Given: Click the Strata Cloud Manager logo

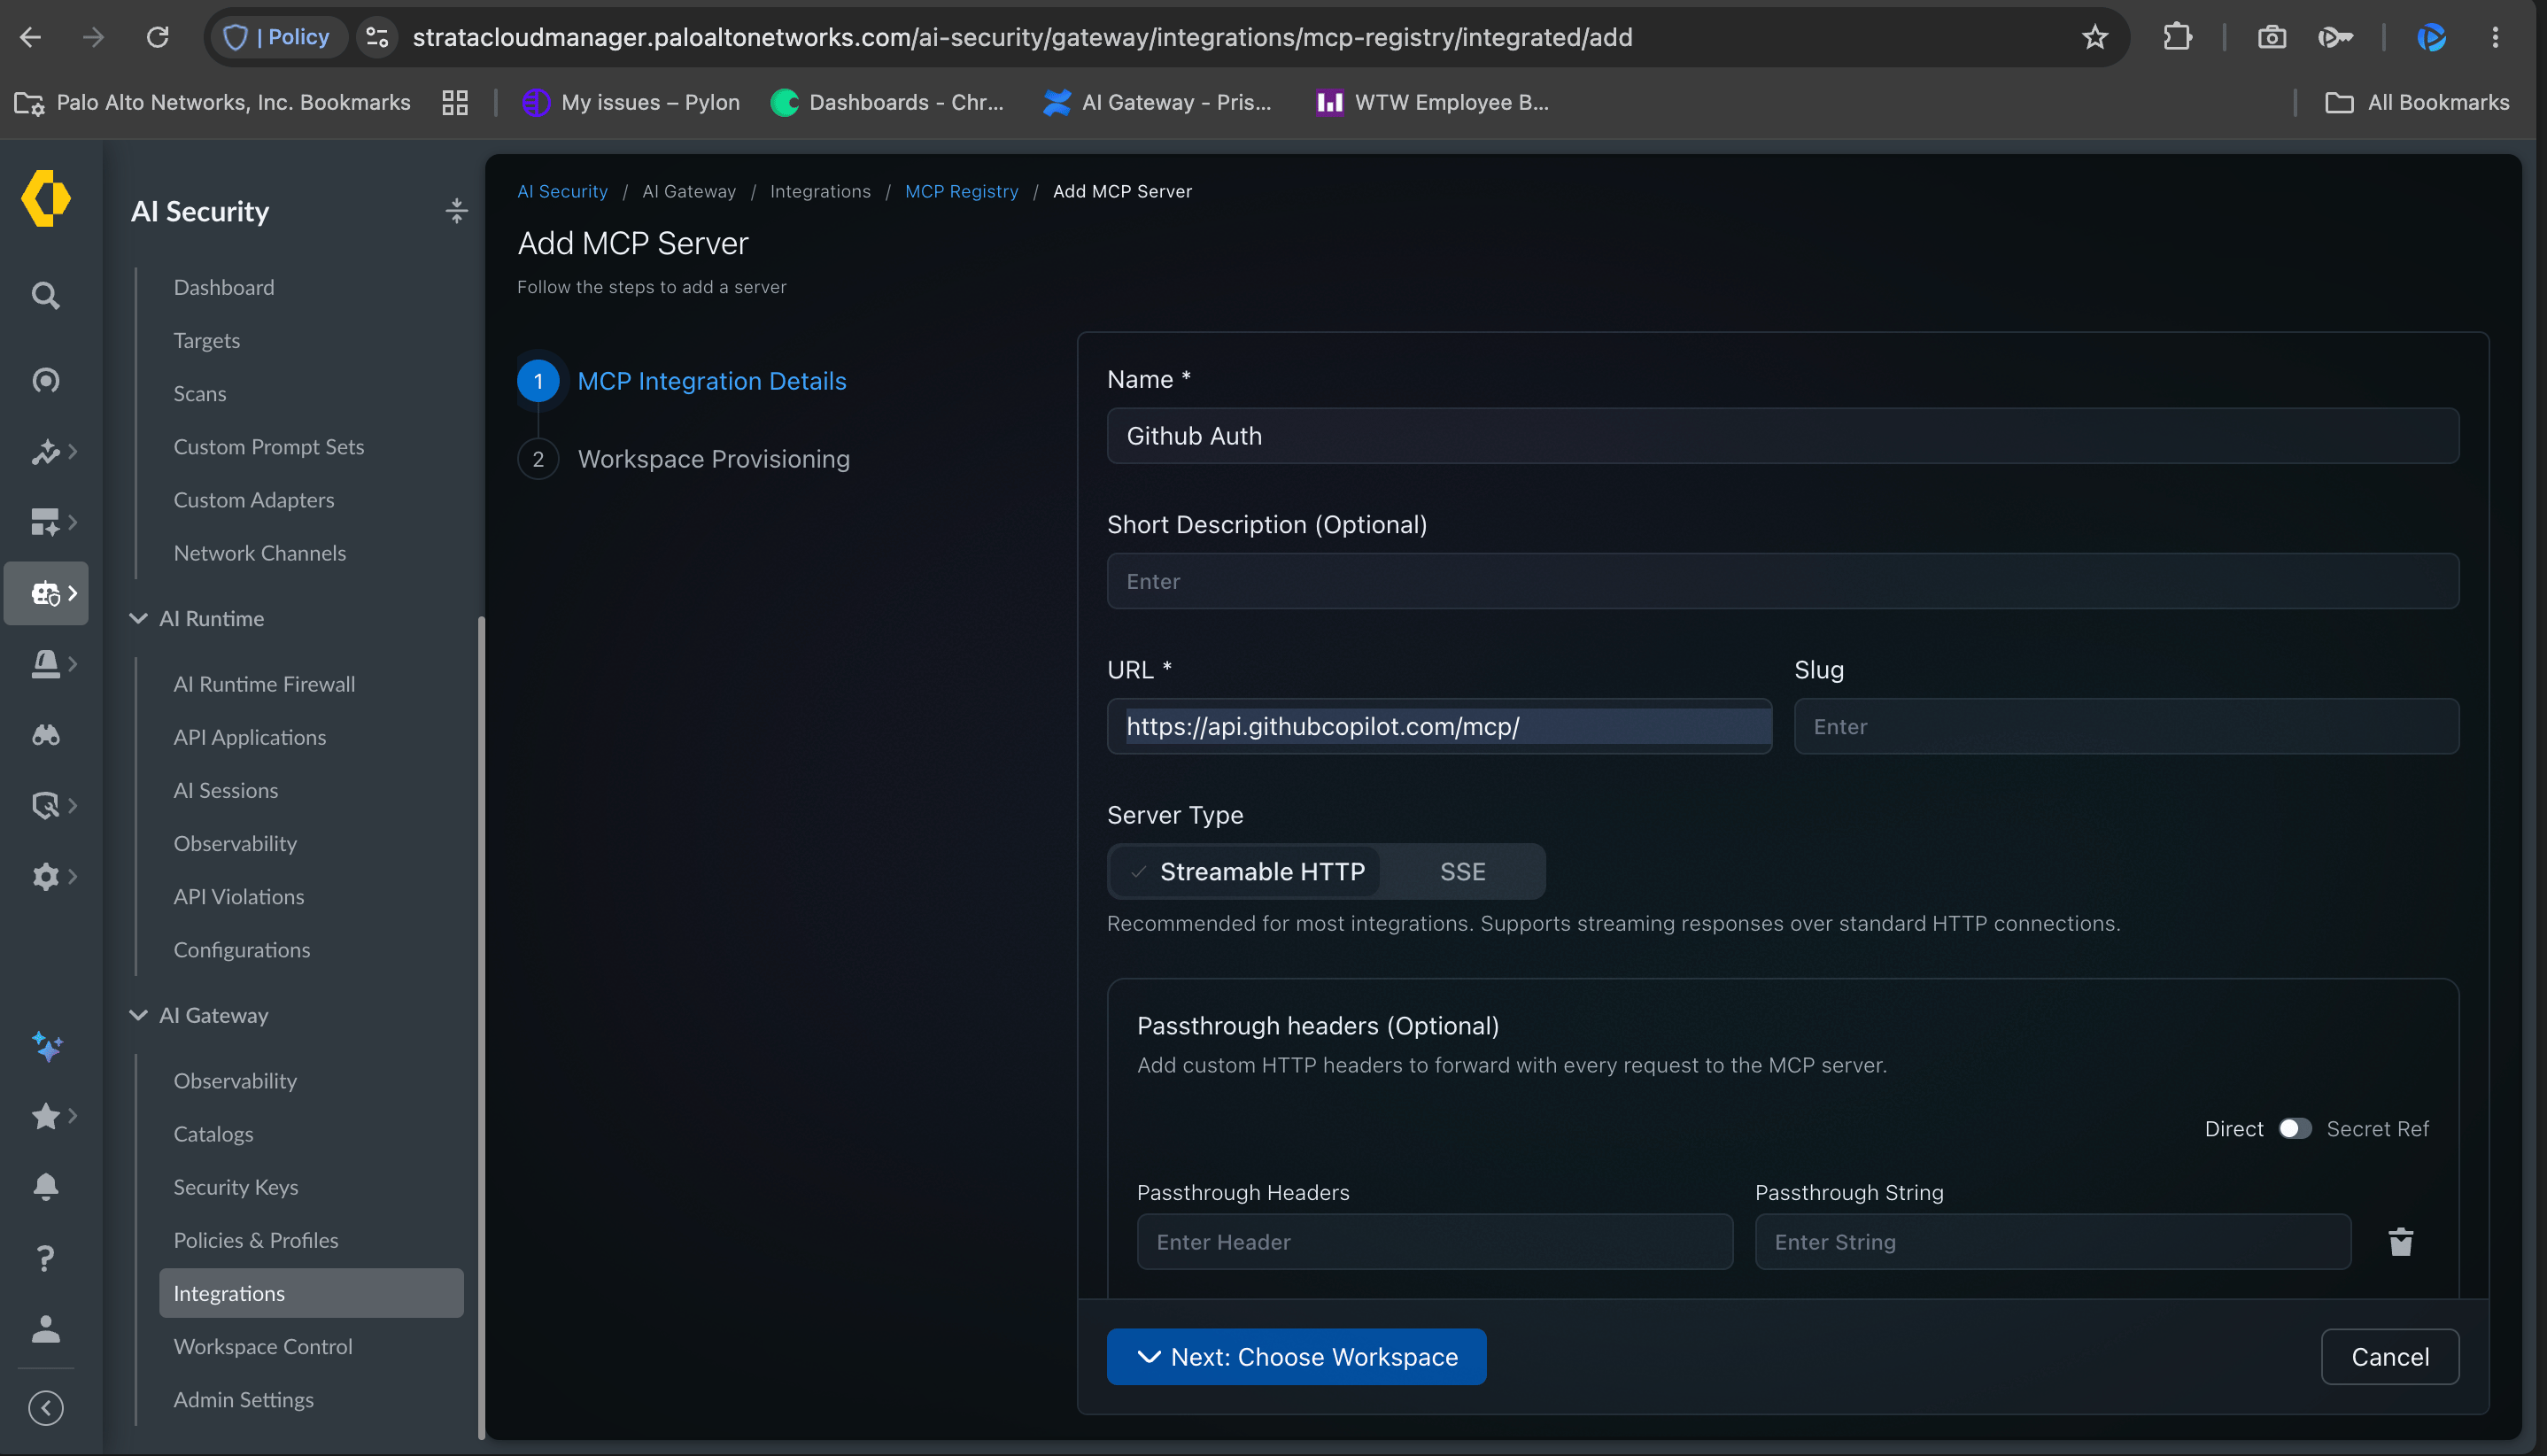Looking at the screenshot, I should point(46,198).
